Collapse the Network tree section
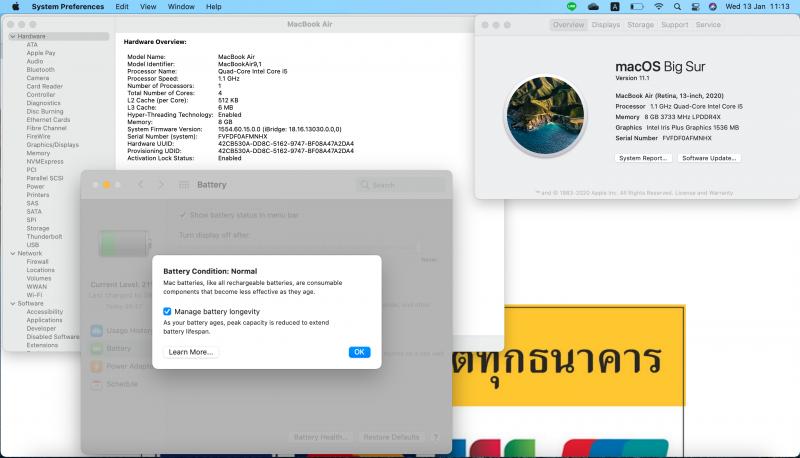 [13, 253]
